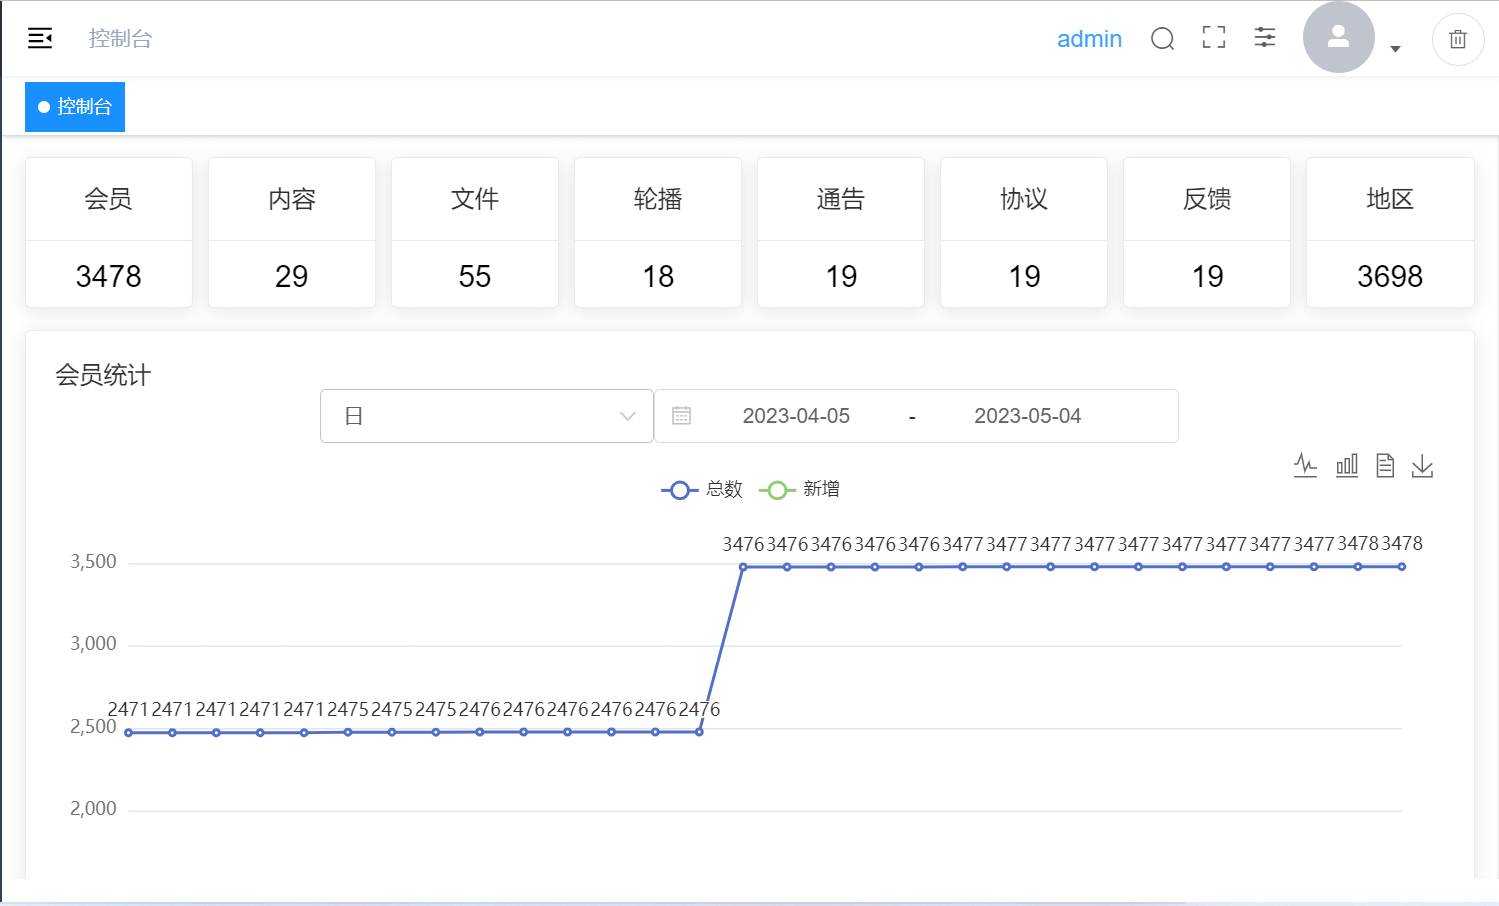This screenshot has width=1499, height=906.
Task: Open the 通告 card
Action: click(841, 232)
